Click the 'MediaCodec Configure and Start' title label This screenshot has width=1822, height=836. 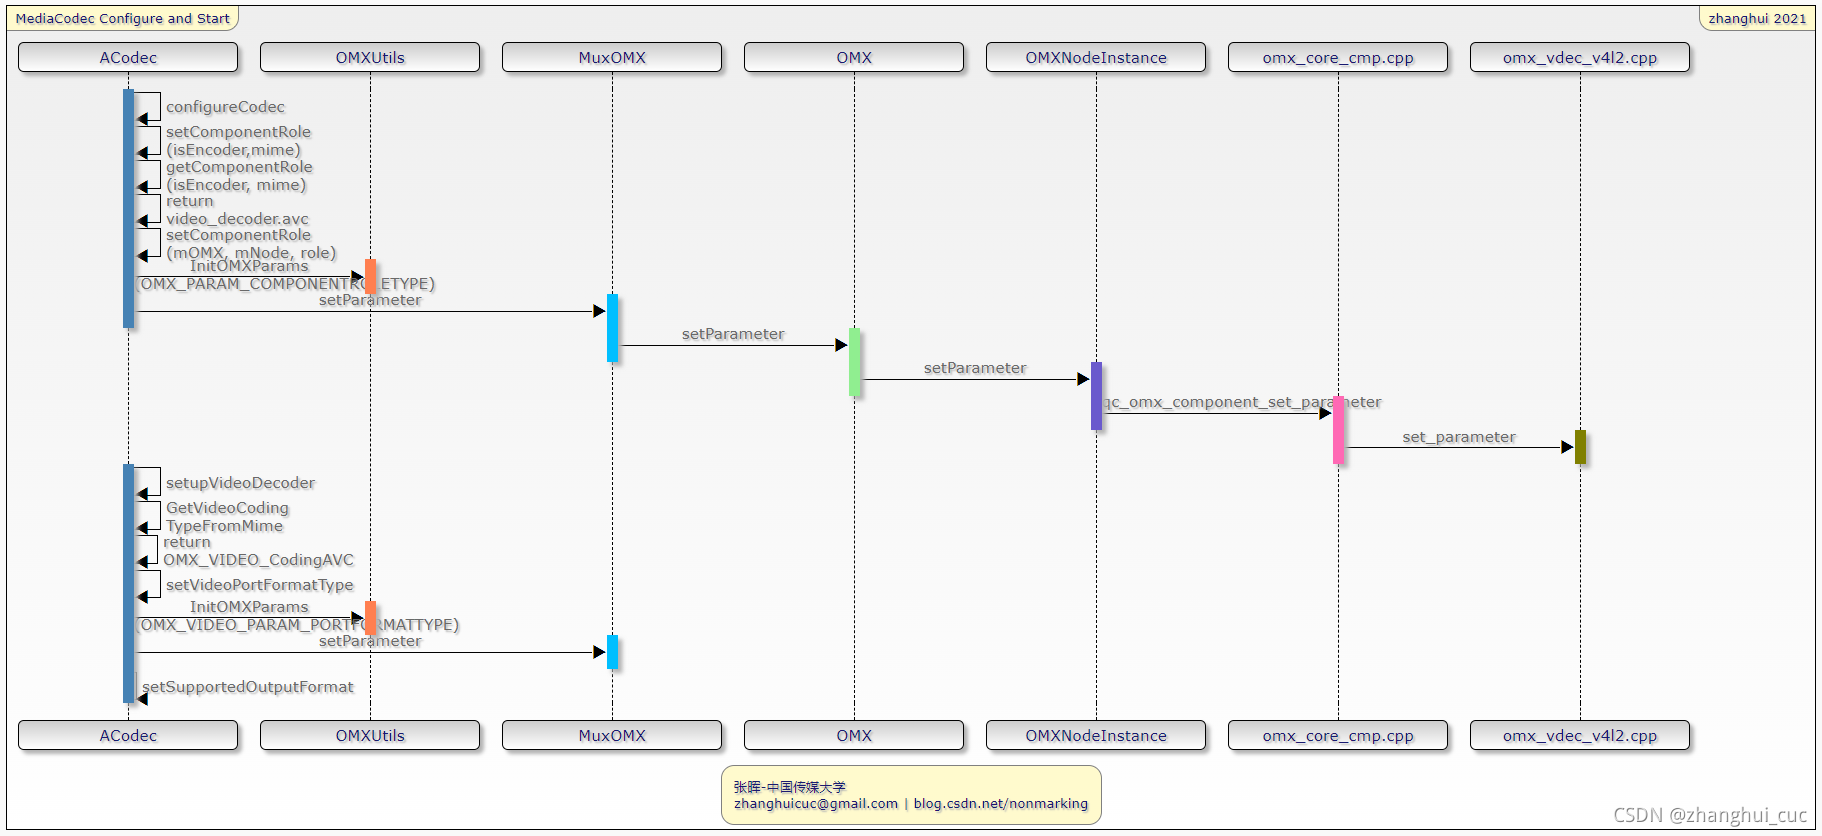click(x=122, y=18)
